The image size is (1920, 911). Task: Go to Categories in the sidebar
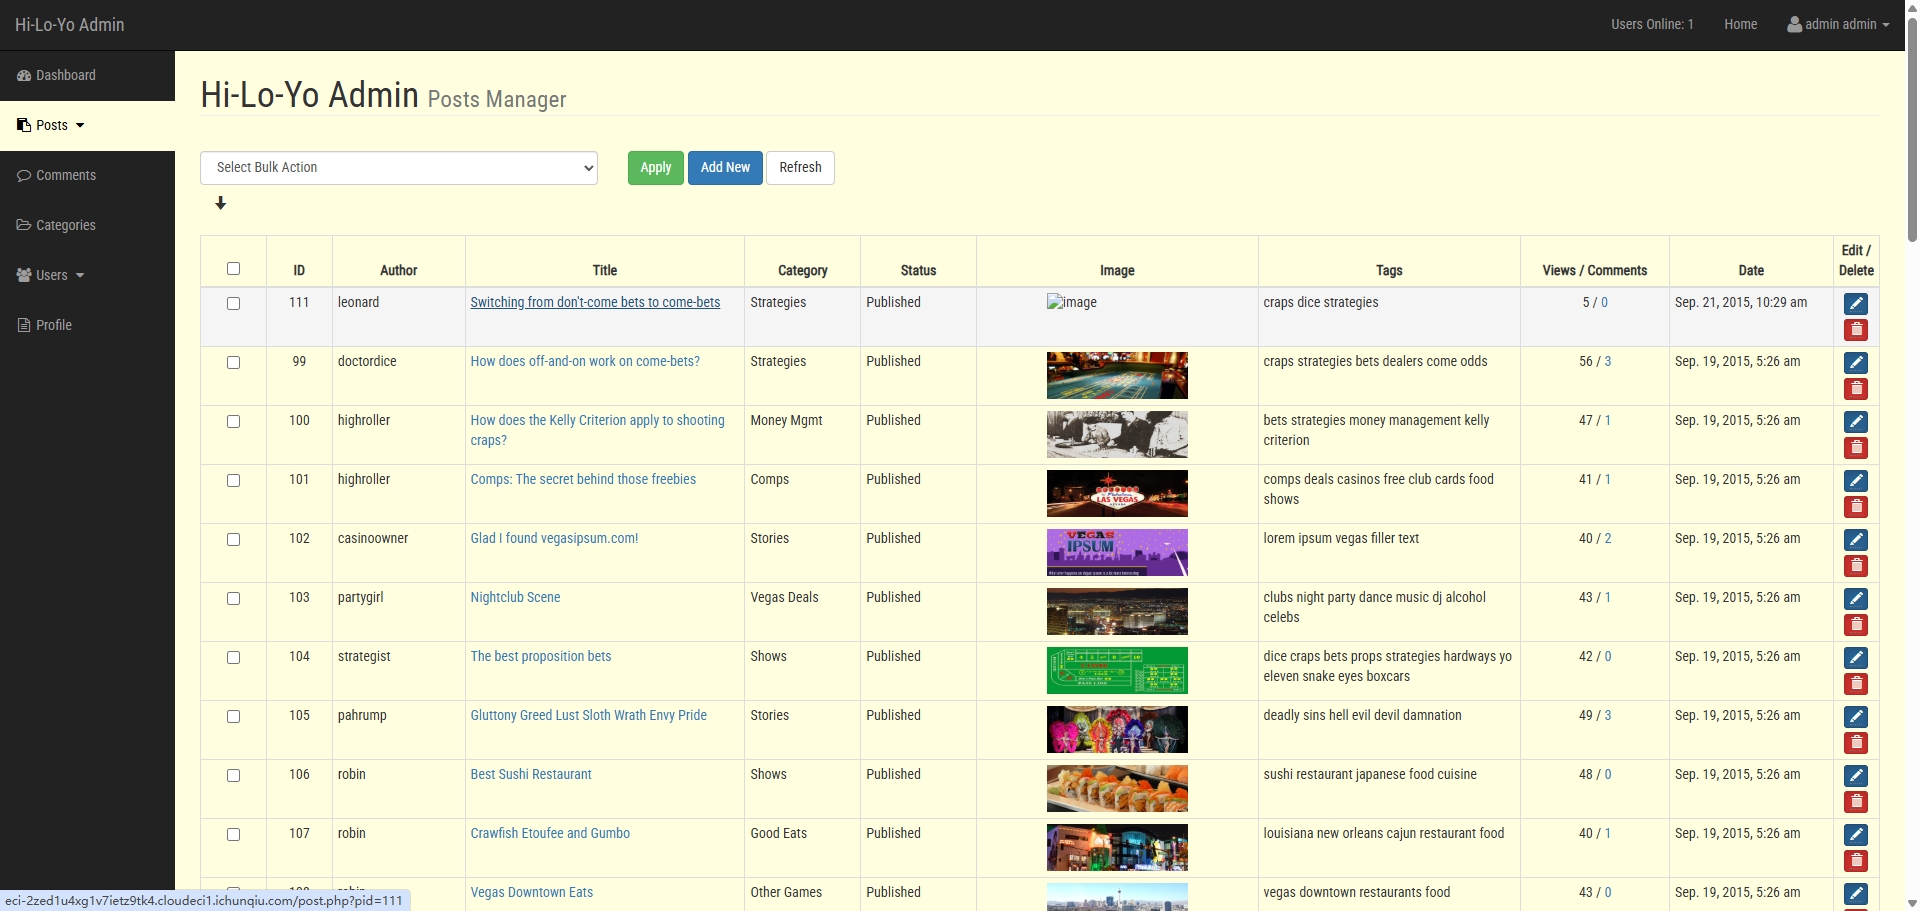(x=66, y=226)
